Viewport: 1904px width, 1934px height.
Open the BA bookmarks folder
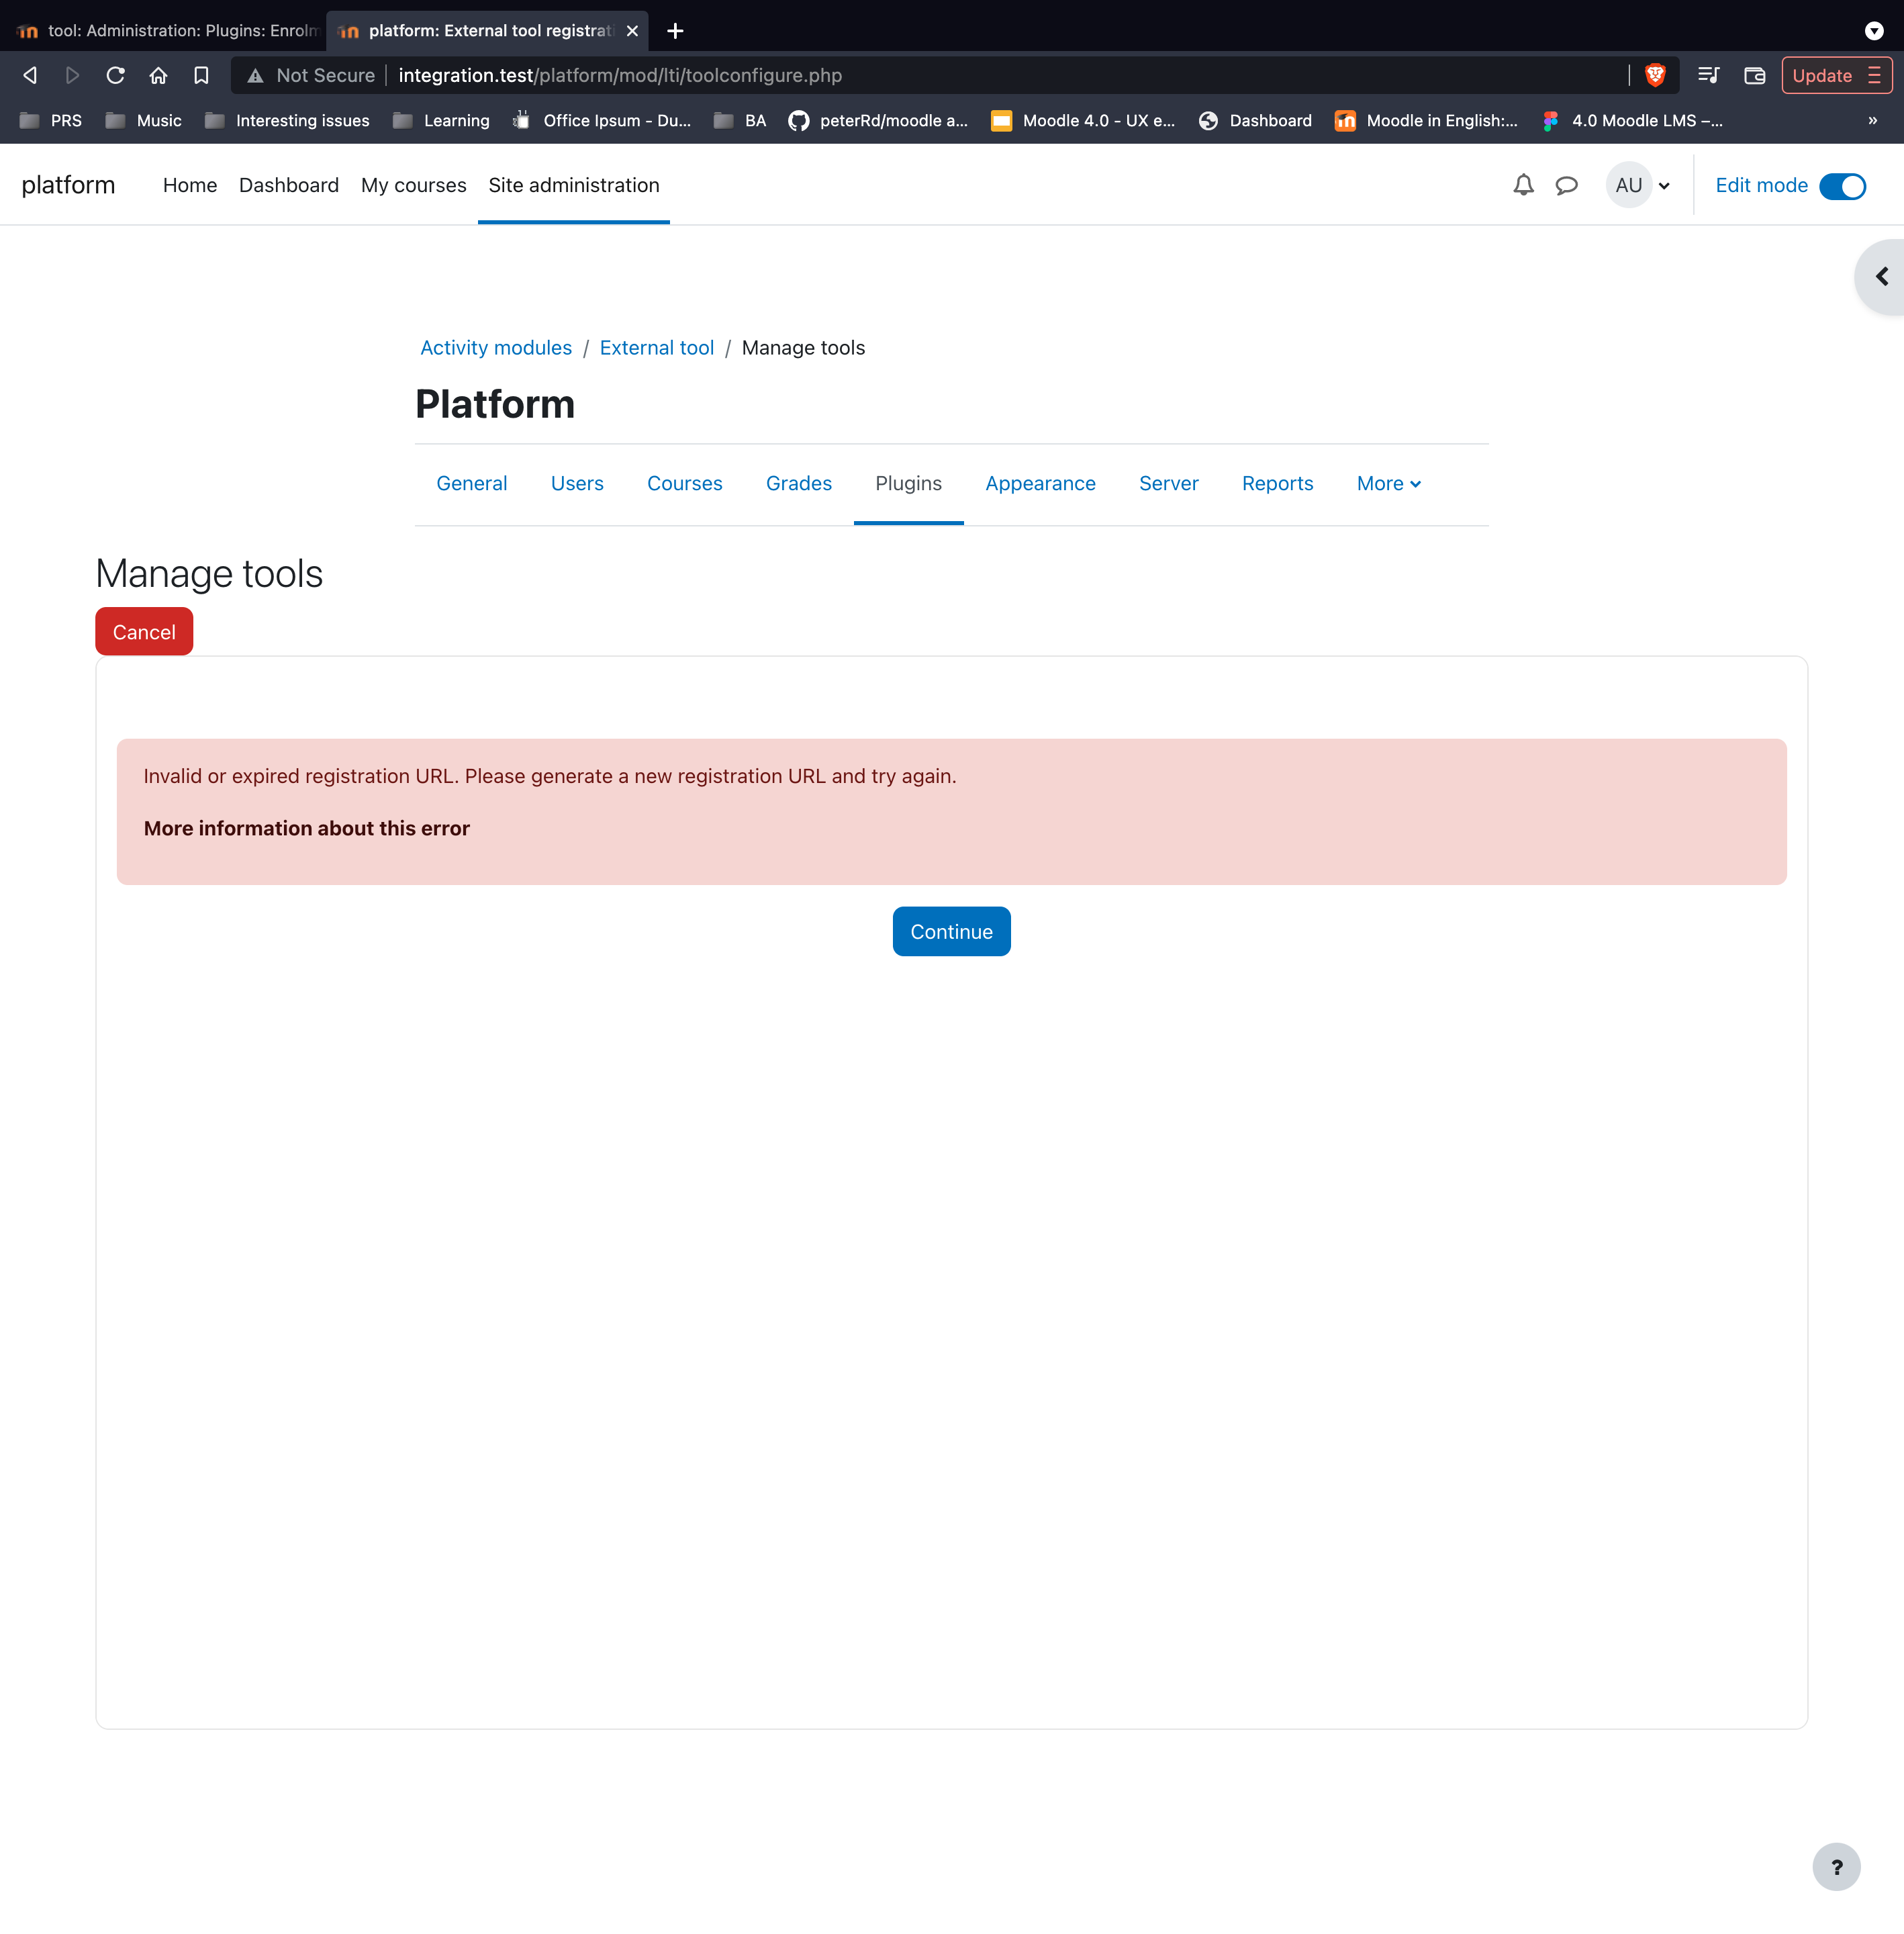tap(740, 120)
